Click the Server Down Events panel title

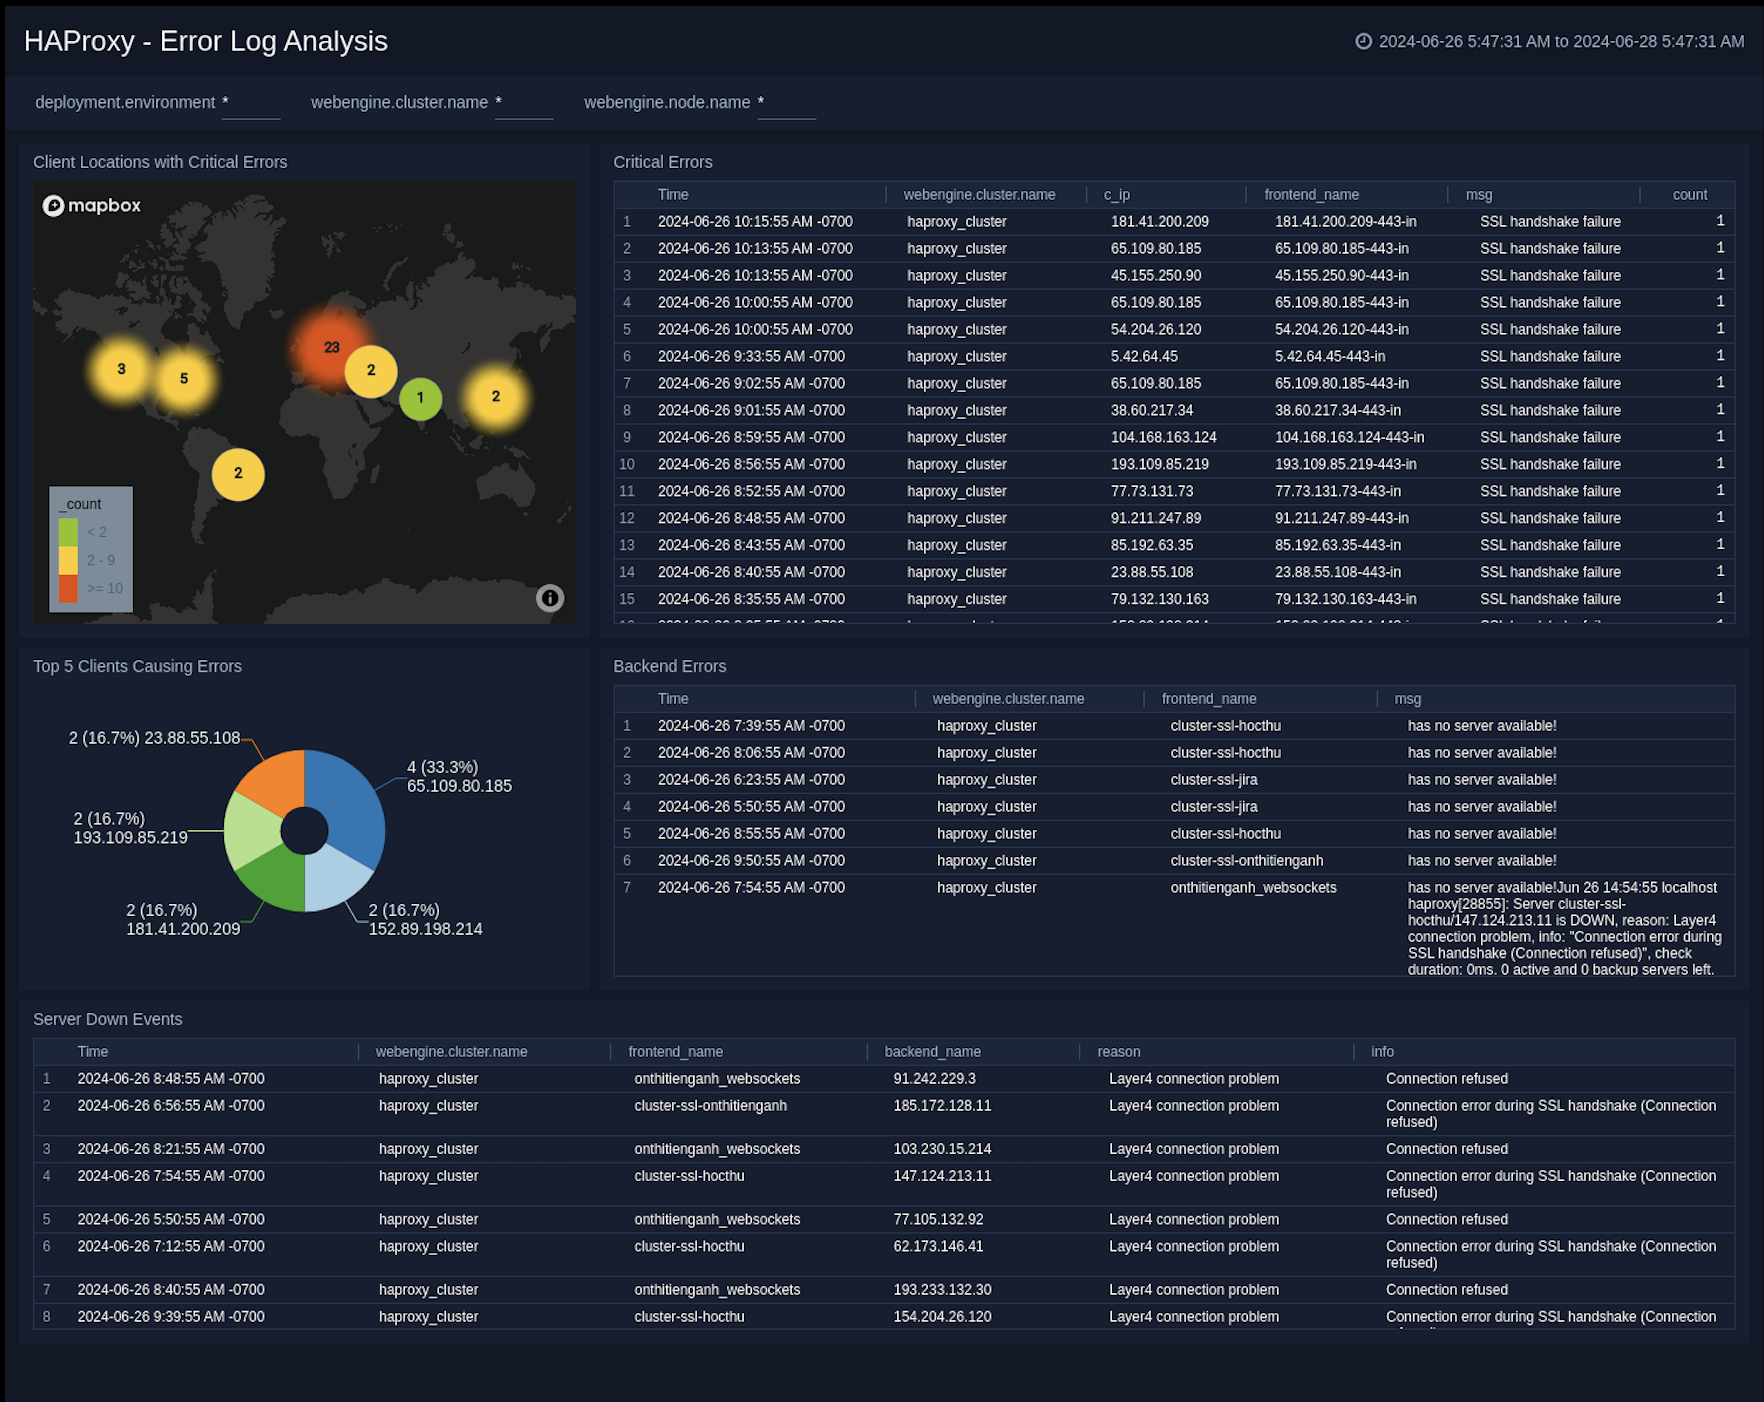click(107, 1019)
